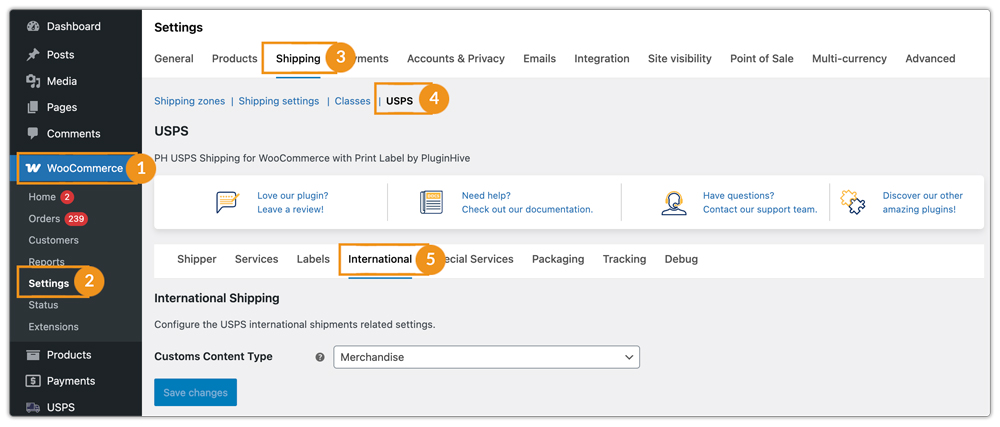The width and height of the screenshot is (1000, 427).
Task: Click the support agent headset icon
Action: coord(673,202)
